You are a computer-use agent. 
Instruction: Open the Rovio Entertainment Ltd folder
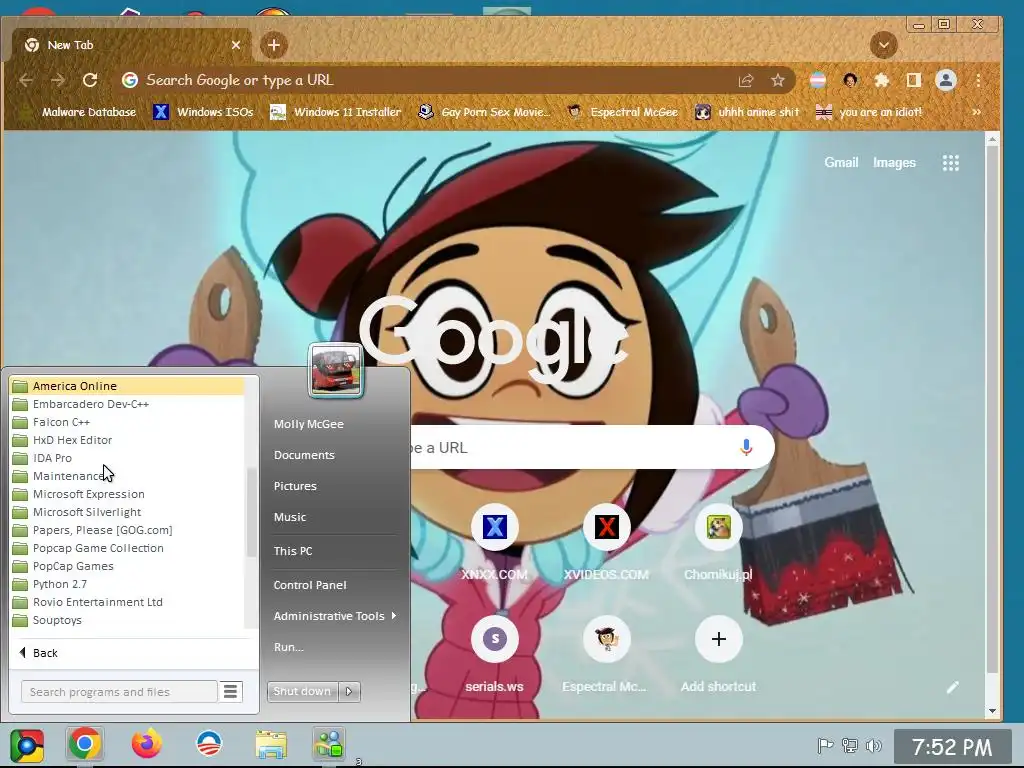[127, 602]
